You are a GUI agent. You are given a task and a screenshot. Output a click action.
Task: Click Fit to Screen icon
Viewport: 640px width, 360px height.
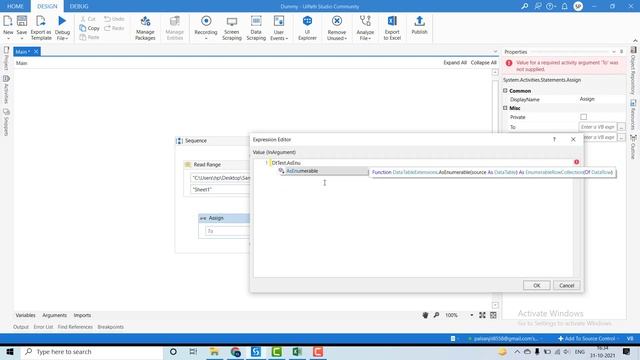coord(482,315)
